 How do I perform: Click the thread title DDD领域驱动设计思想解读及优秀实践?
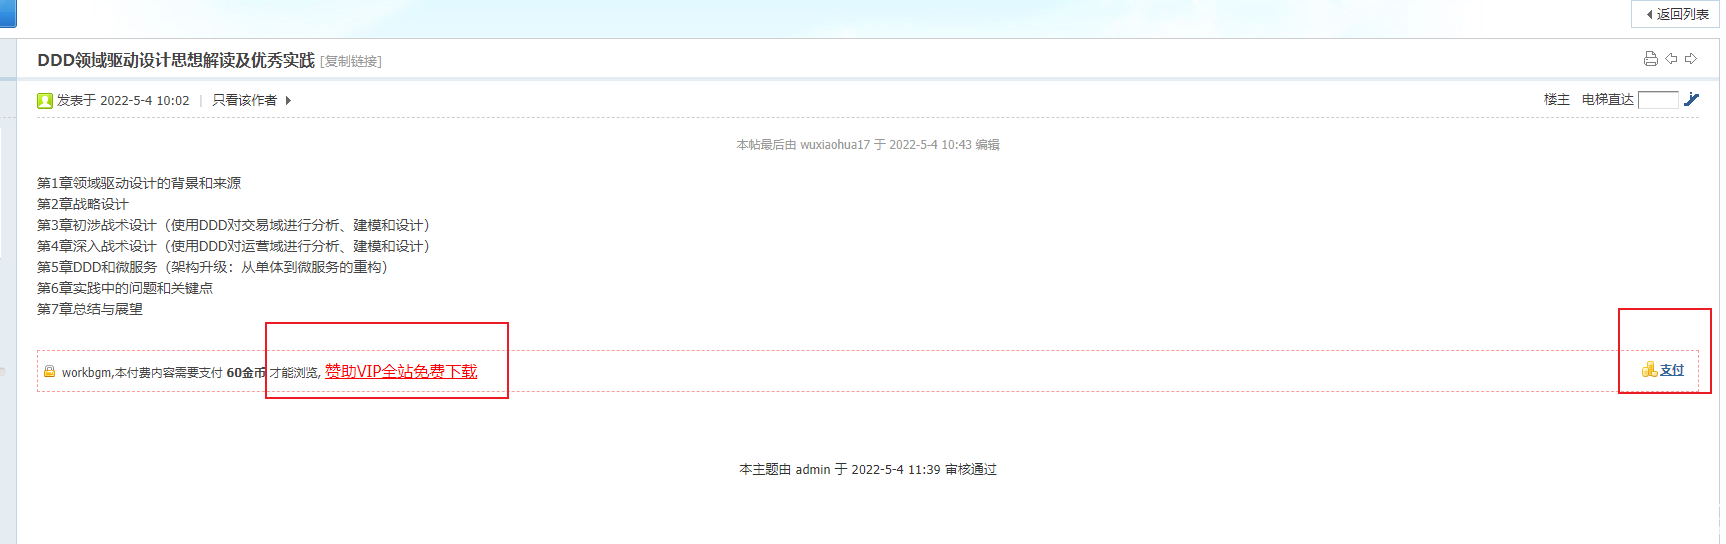tap(176, 60)
